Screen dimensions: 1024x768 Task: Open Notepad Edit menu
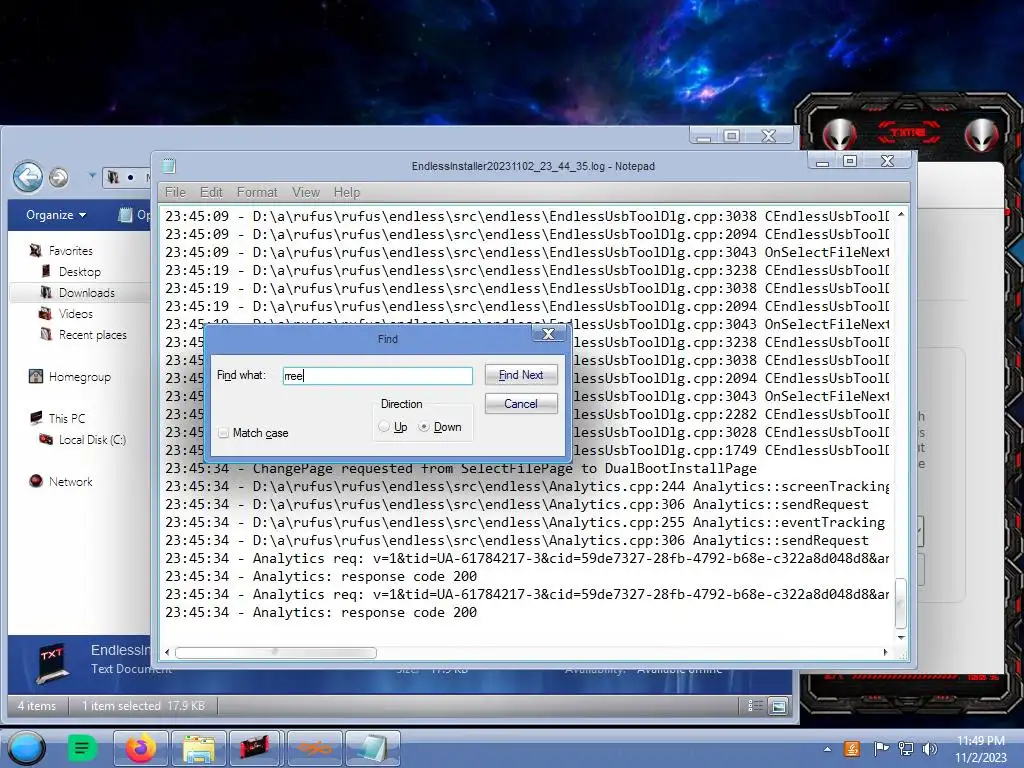coord(211,192)
